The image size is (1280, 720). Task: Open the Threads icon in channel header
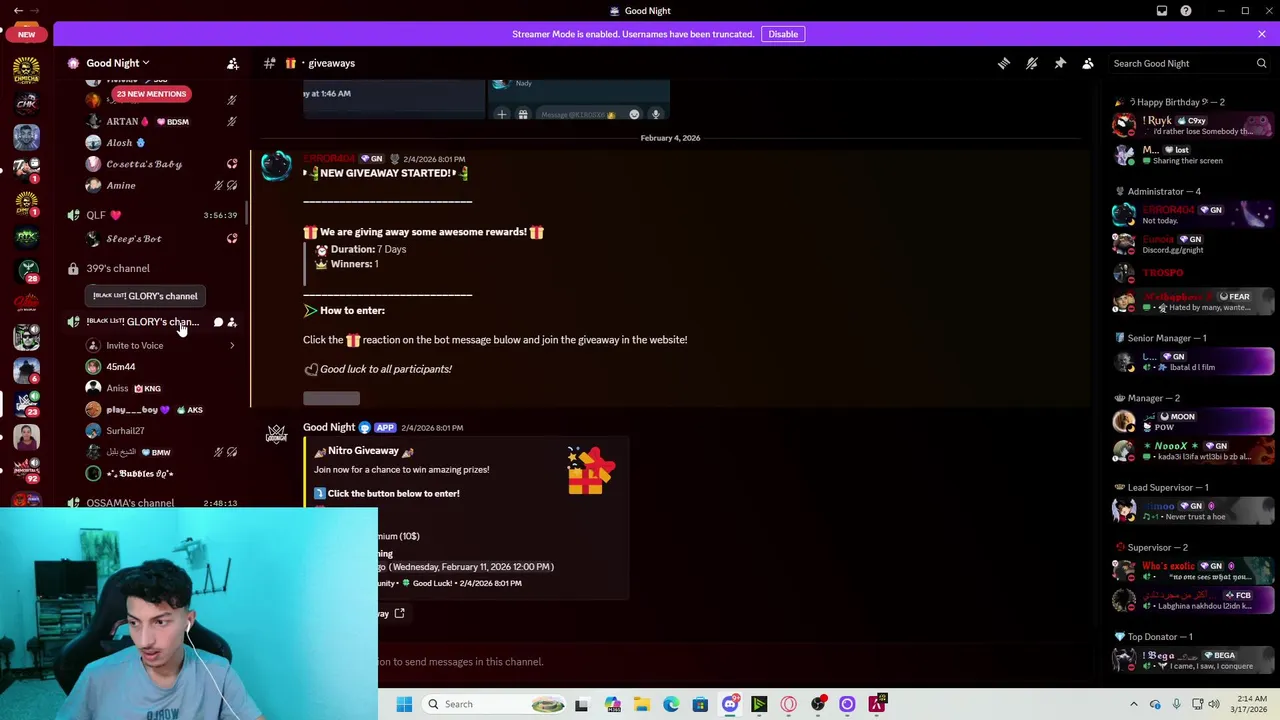(1003, 63)
